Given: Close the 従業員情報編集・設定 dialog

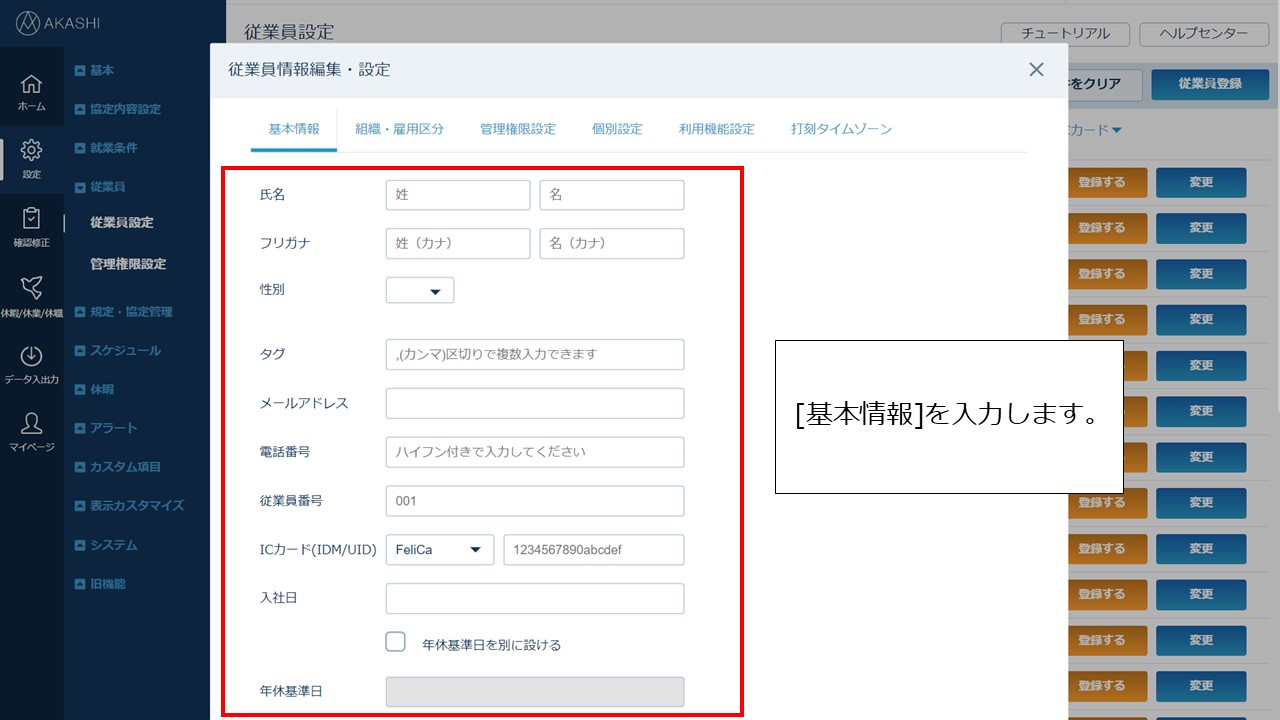Looking at the screenshot, I should point(1036,69).
